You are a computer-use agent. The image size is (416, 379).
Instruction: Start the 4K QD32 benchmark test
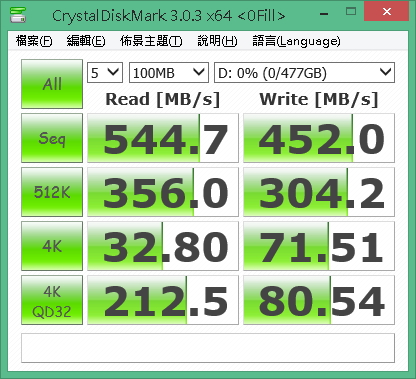click(x=52, y=300)
